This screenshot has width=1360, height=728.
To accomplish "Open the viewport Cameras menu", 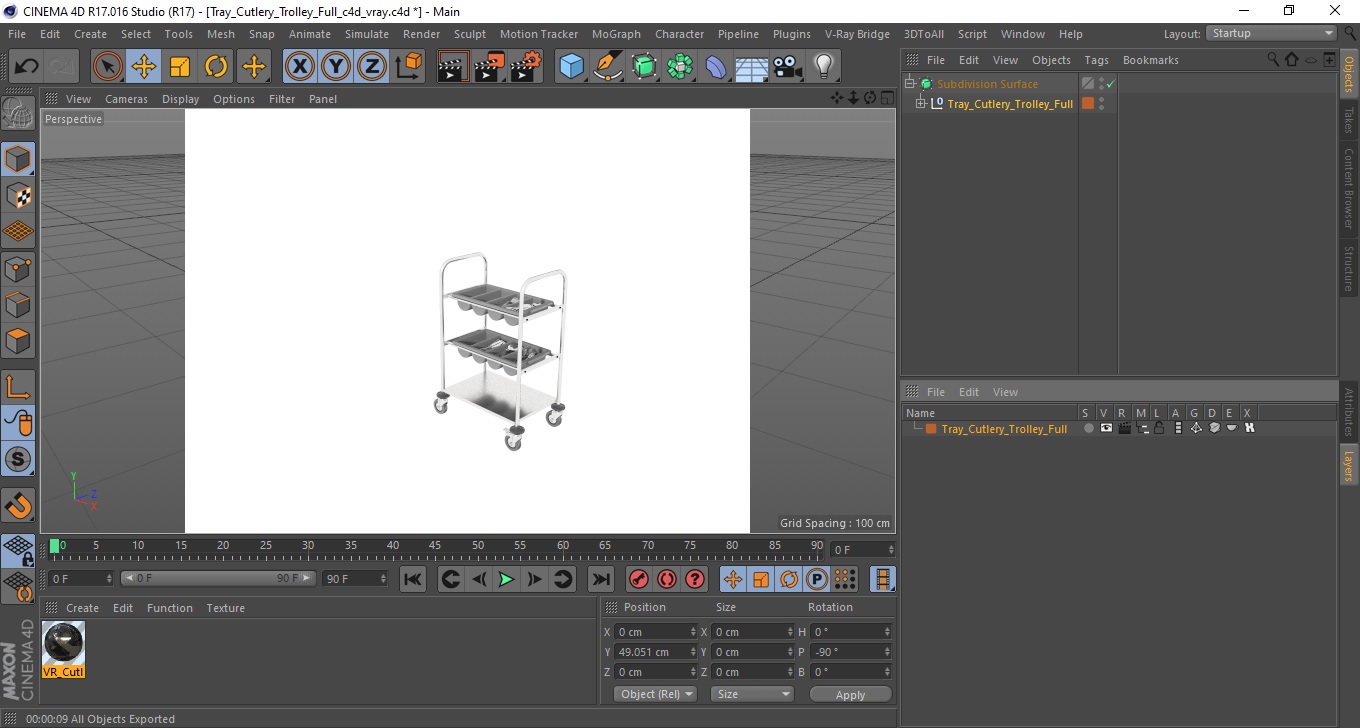I will point(126,99).
